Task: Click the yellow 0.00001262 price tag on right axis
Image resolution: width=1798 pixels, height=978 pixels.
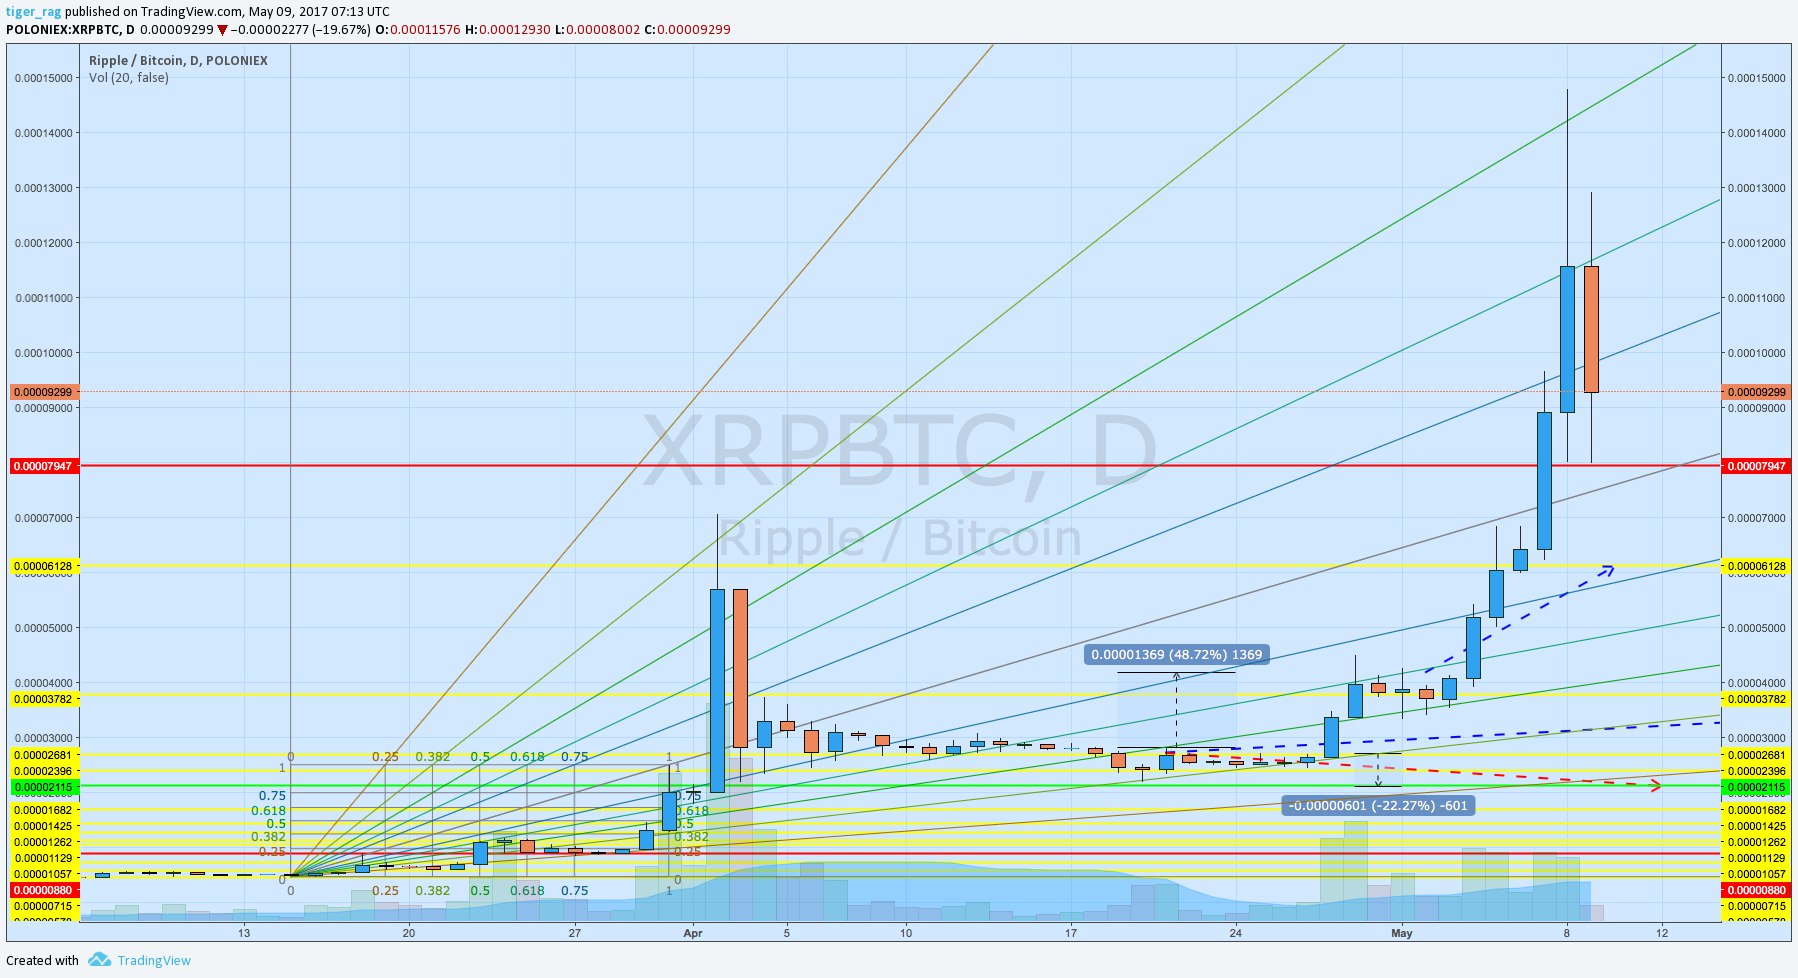Action: pyautogui.click(x=1757, y=842)
